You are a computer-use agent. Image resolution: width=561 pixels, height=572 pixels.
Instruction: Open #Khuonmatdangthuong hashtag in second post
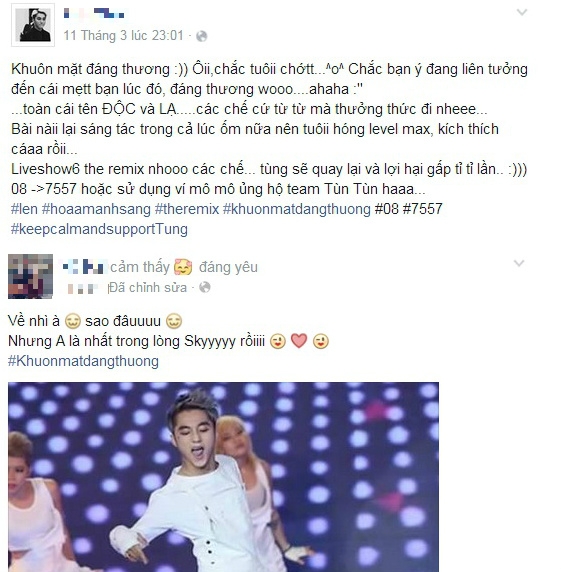click(83, 361)
